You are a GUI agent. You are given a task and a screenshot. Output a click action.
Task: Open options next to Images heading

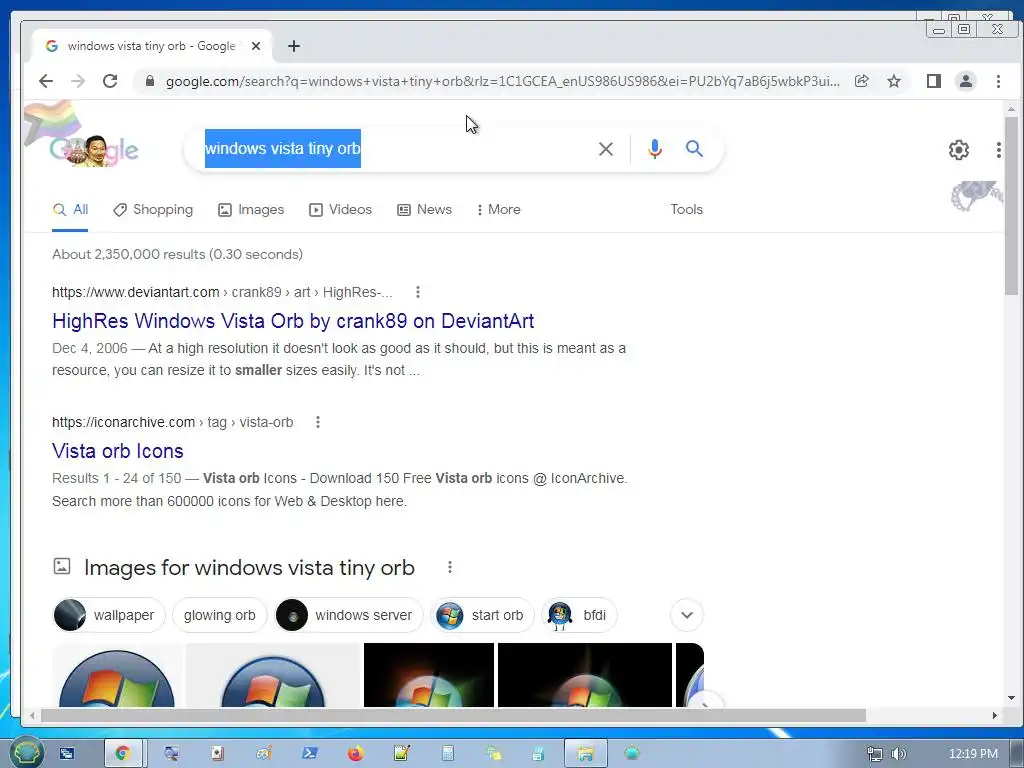[x=450, y=567]
